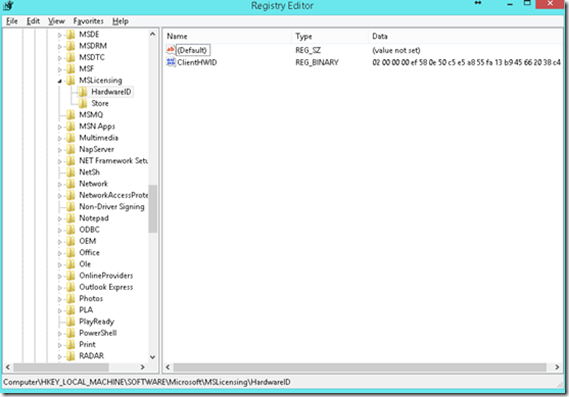Open the Help menu
Viewport: 569px width, 397px height.
120,21
